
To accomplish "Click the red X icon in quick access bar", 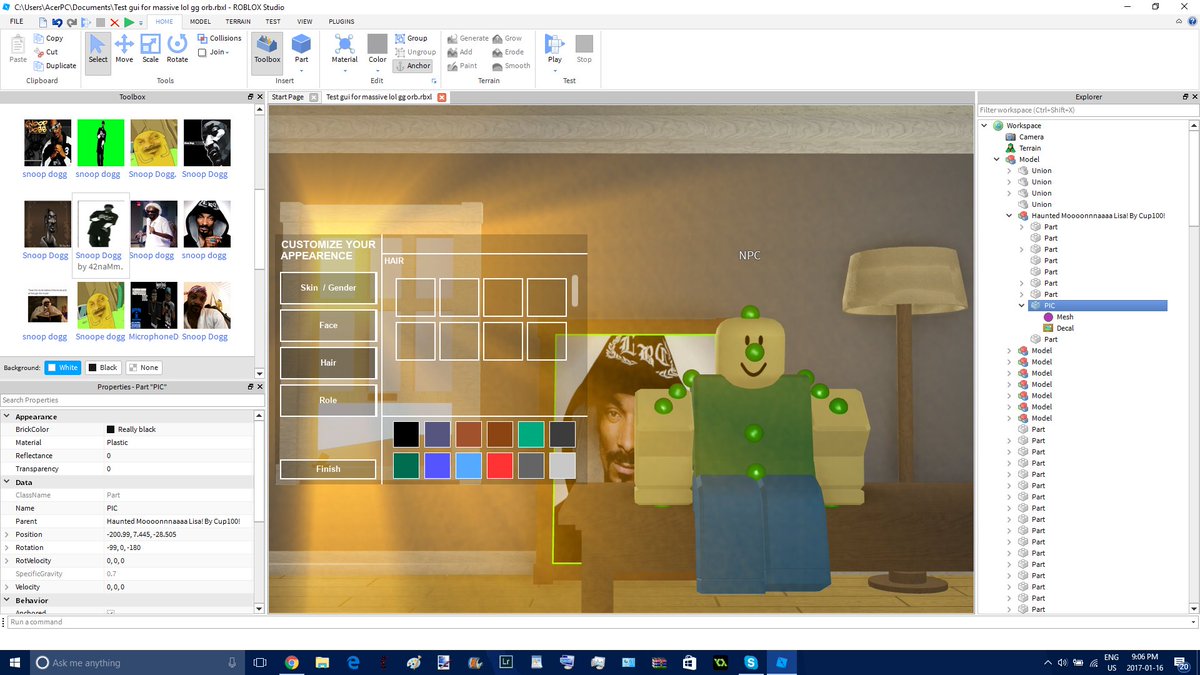I will pos(114,21).
